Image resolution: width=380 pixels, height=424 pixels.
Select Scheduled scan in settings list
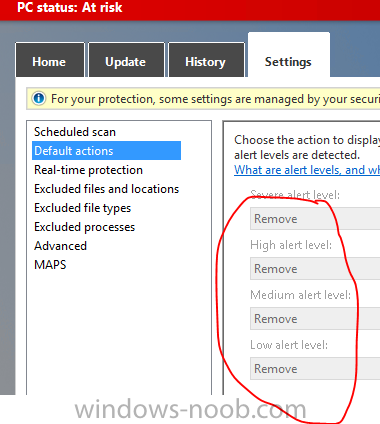point(75,132)
